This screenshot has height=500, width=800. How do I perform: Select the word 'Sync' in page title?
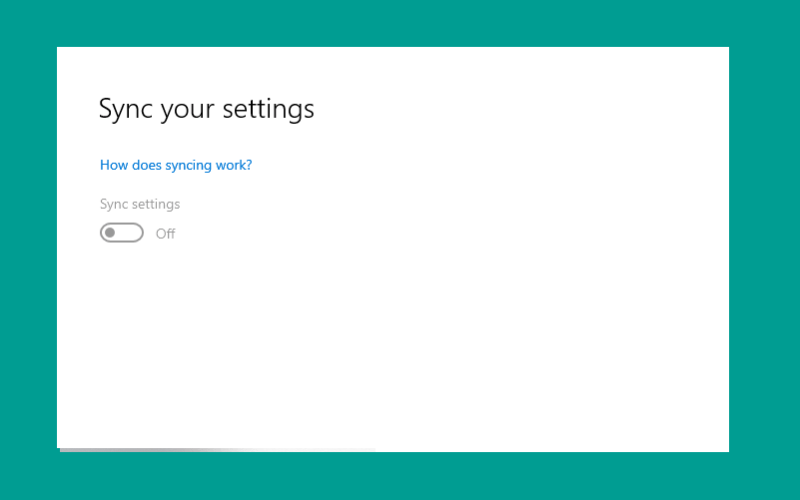(x=126, y=109)
